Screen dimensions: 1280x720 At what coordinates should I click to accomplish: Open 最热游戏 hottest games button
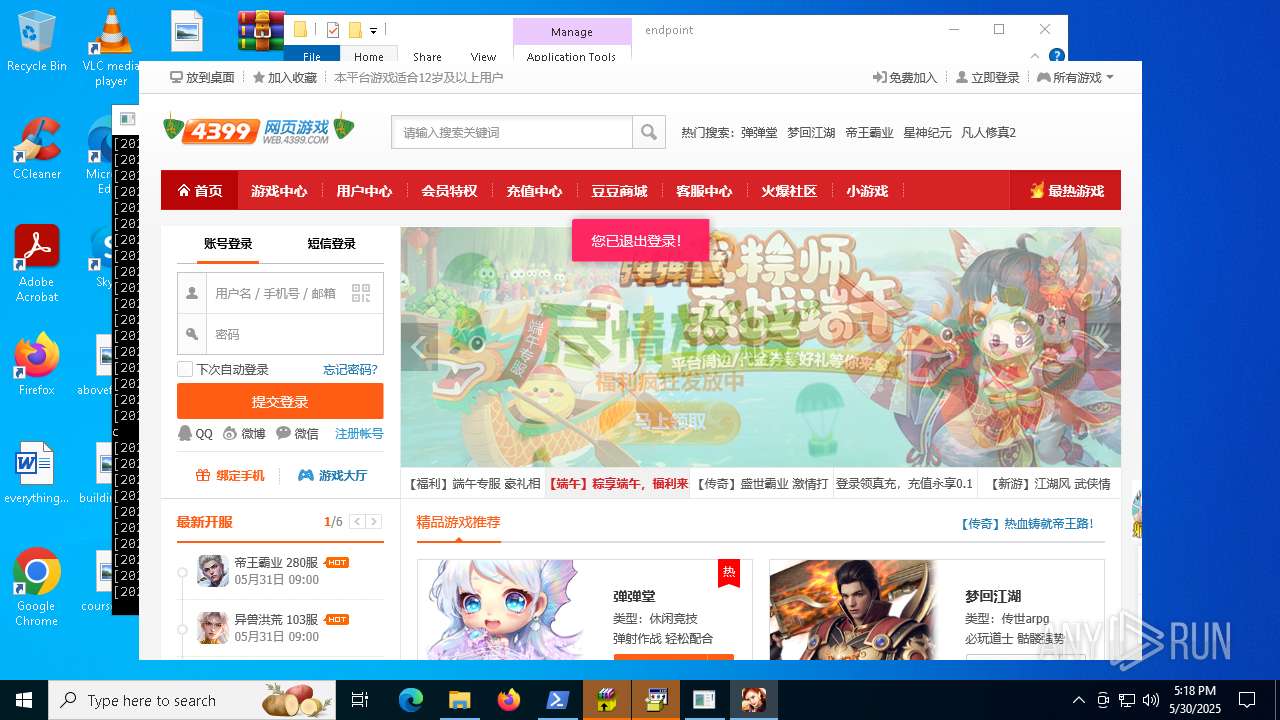click(x=1066, y=190)
